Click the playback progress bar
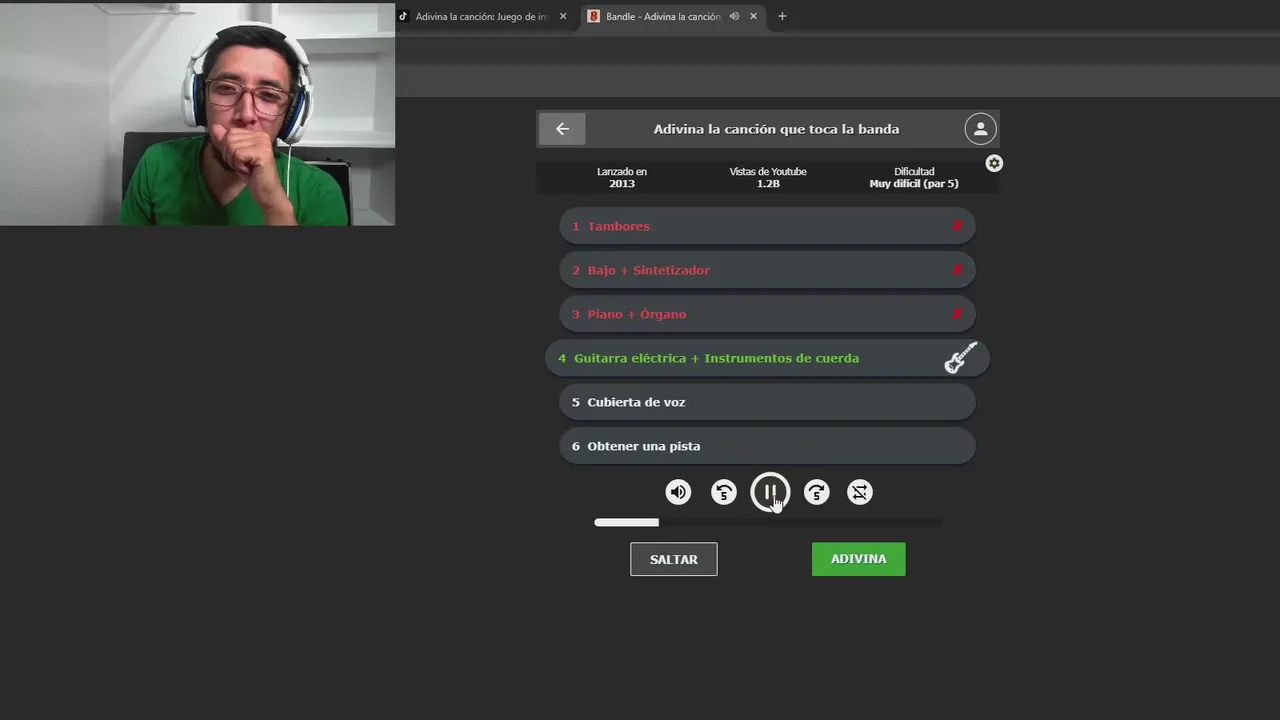This screenshot has height=720, width=1280. (x=767, y=522)
